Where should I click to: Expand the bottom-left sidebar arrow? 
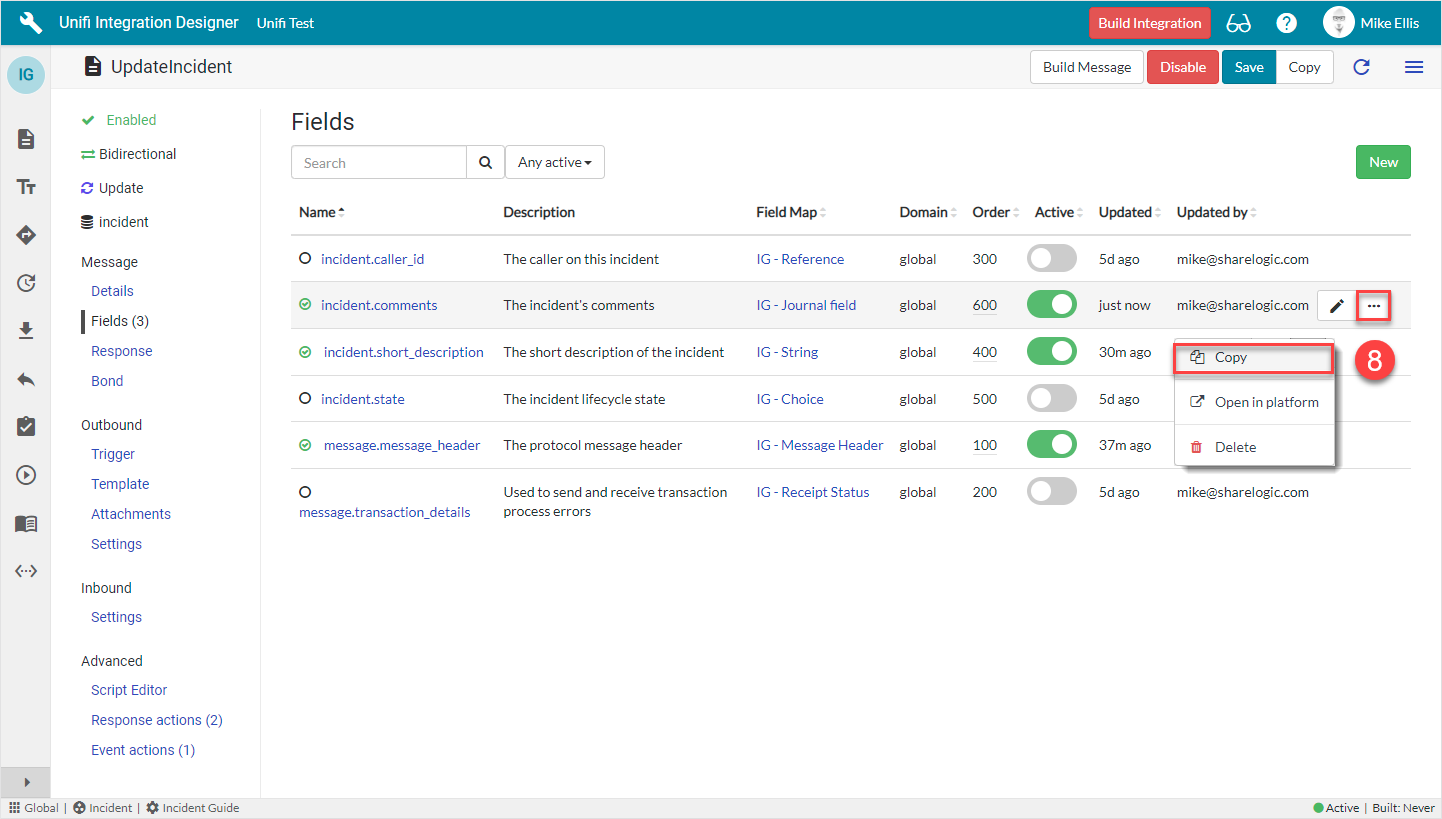(x=27, y=782)
